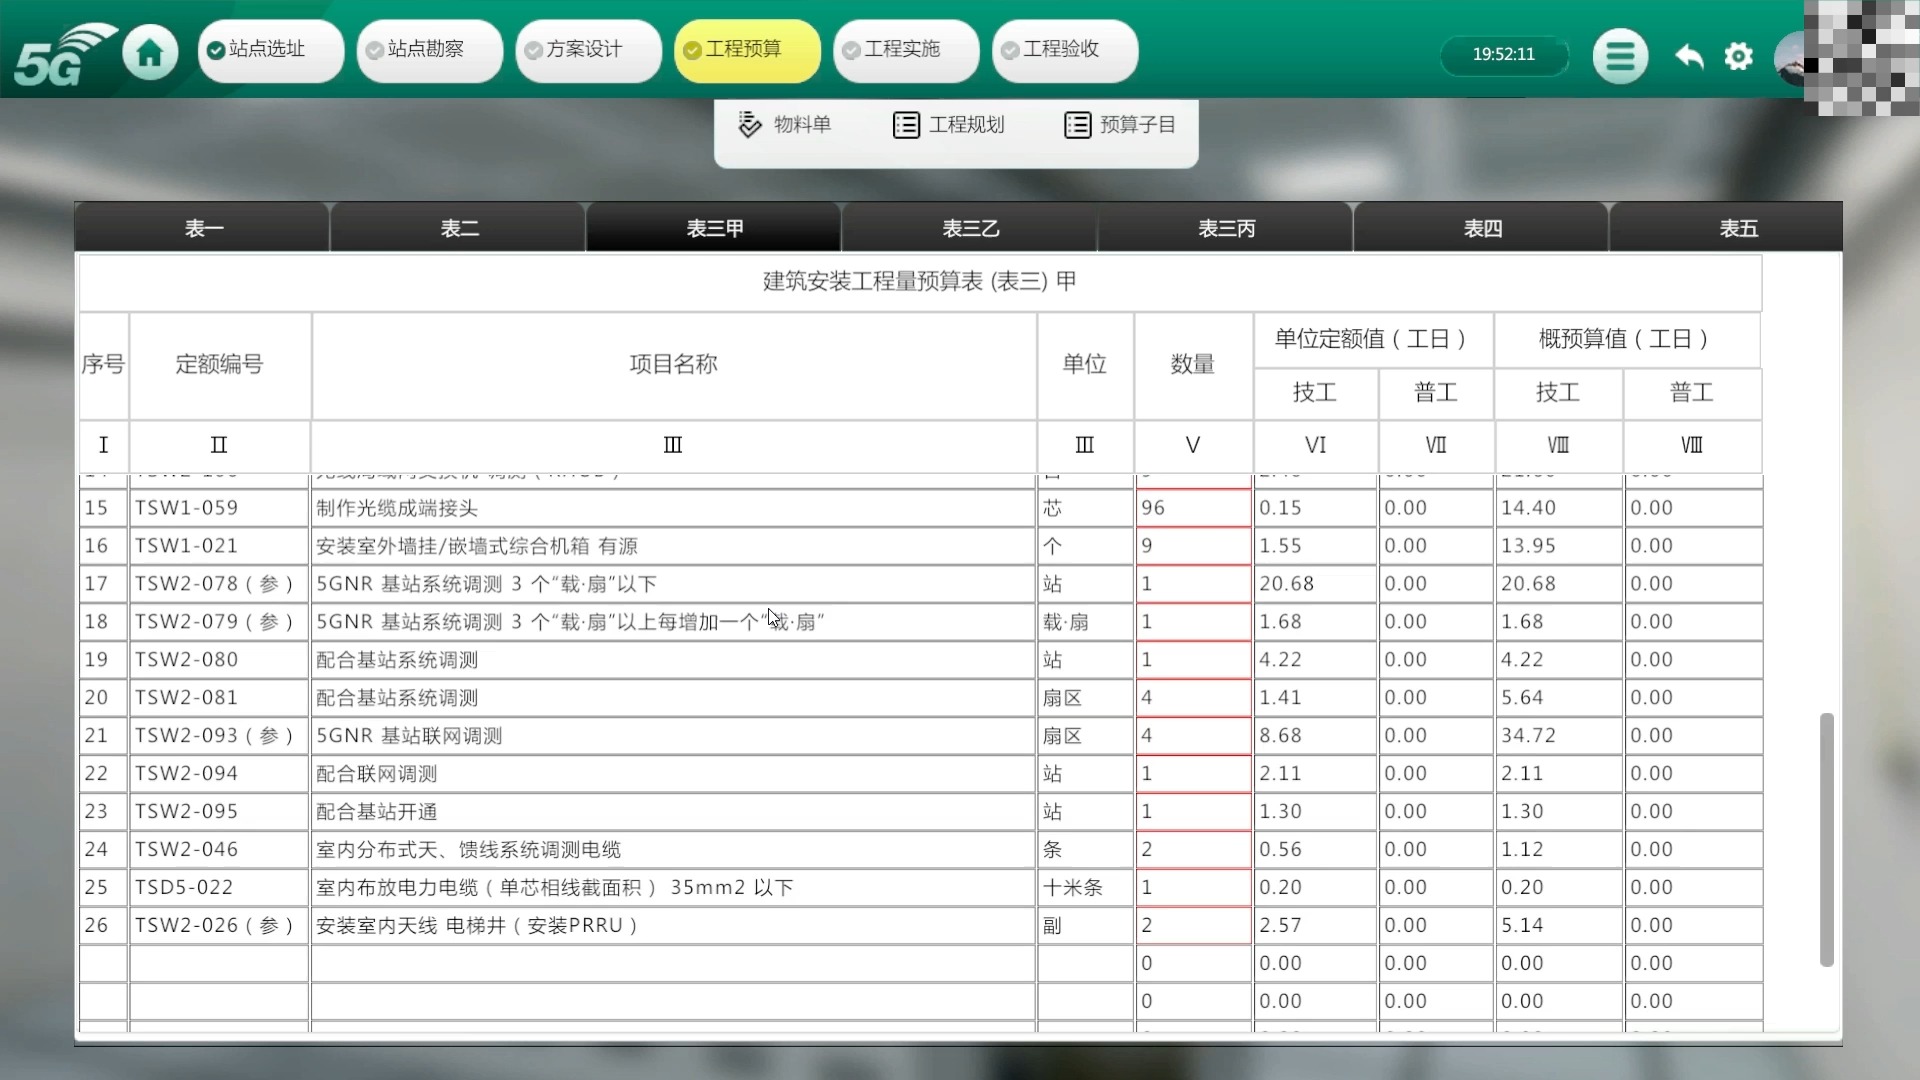Edit quantity field for TSW1-021 row
The height and width of the screenshot is (1080, 1920).
click(1193, 546)
